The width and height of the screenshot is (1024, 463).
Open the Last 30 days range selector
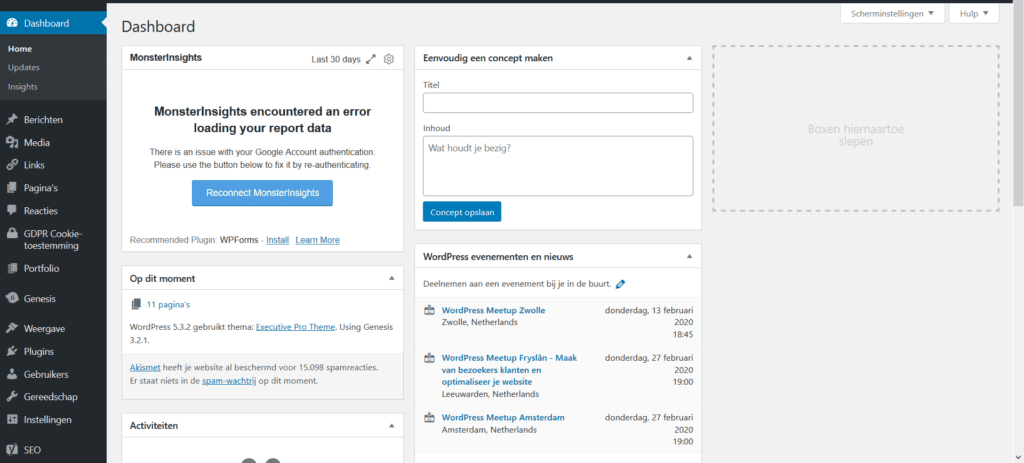(336, 59)
